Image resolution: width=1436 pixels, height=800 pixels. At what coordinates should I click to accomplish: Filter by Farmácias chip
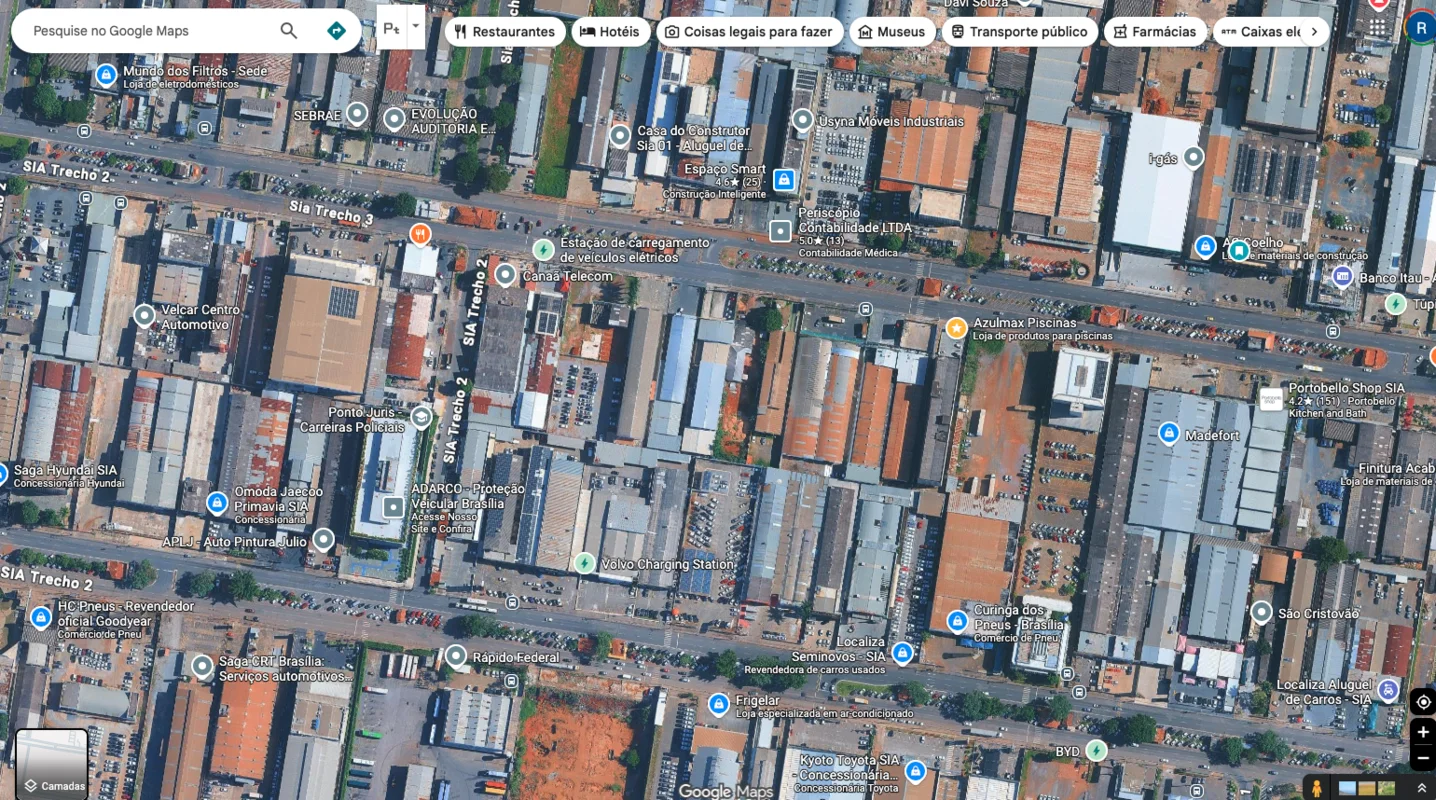click(x=1155, y=32)
